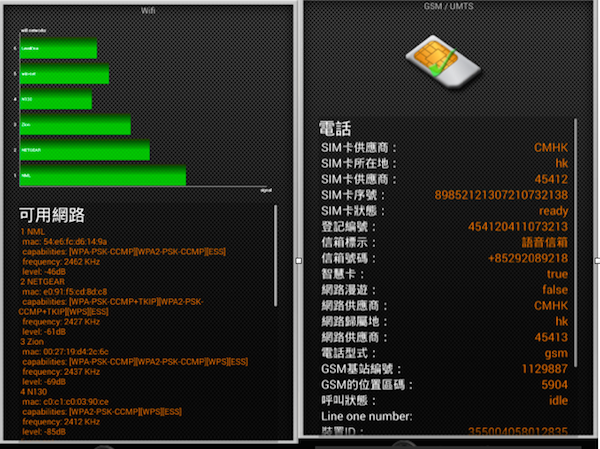Select Zion capabilities line with WPS

(x=135, y=362)
